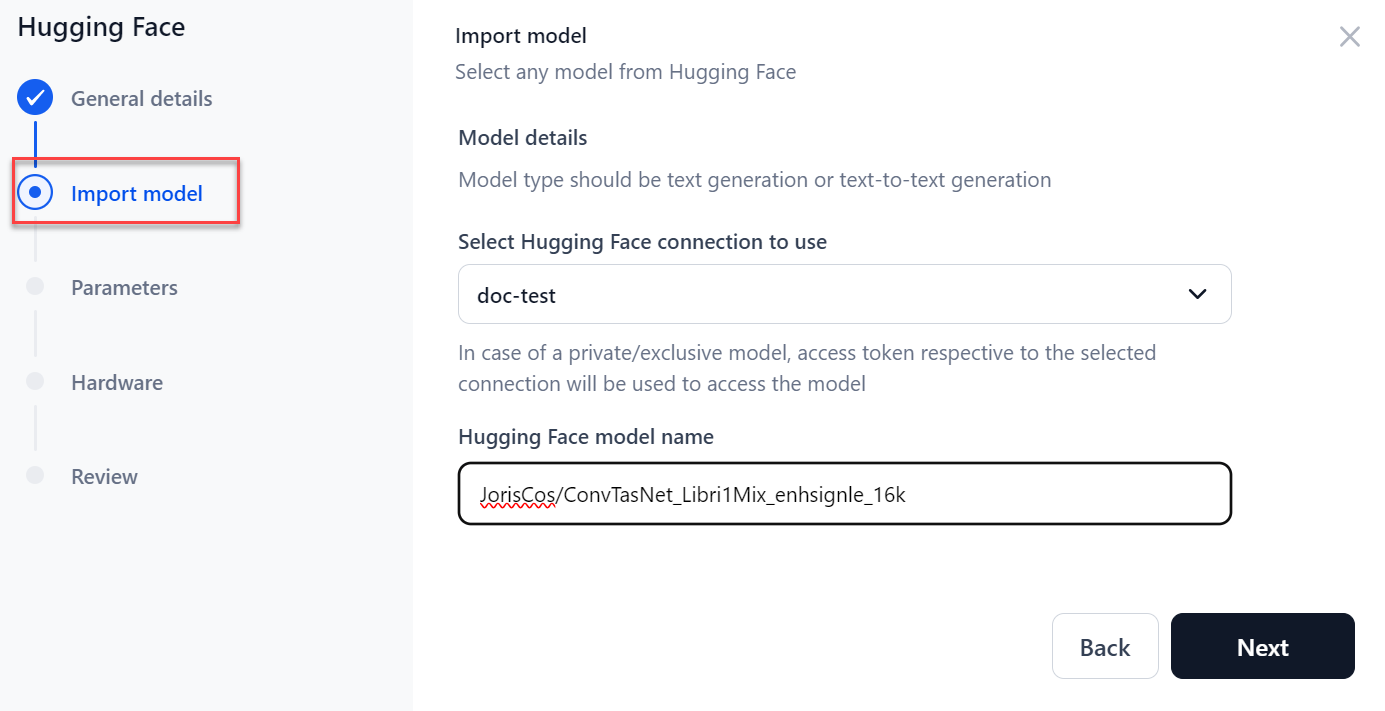This screenshot has height=711, width=1385.
Task: Go to the General details step
Action: (x=141, y=99)
